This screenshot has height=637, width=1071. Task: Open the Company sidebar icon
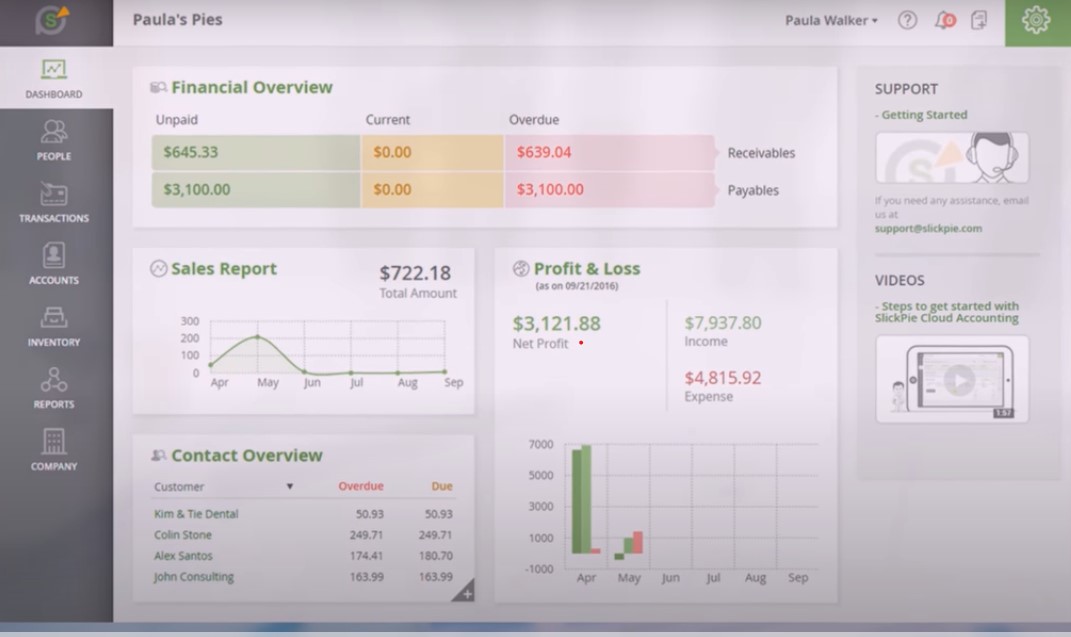[54, 450]
